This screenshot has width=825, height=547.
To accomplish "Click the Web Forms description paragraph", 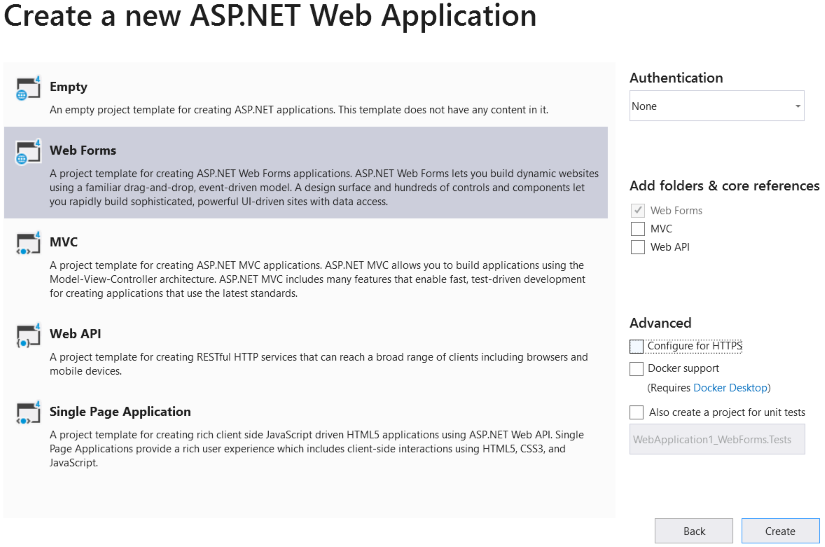I will [324, 187].
